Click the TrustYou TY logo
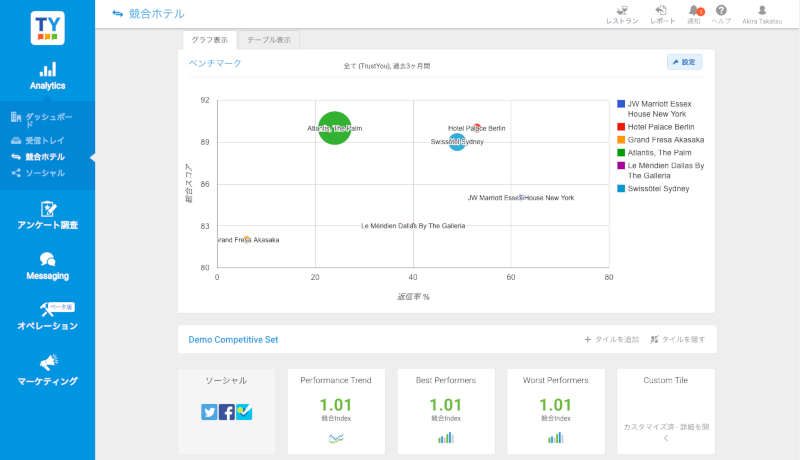The image size is (800, 460). click(47, 28)
